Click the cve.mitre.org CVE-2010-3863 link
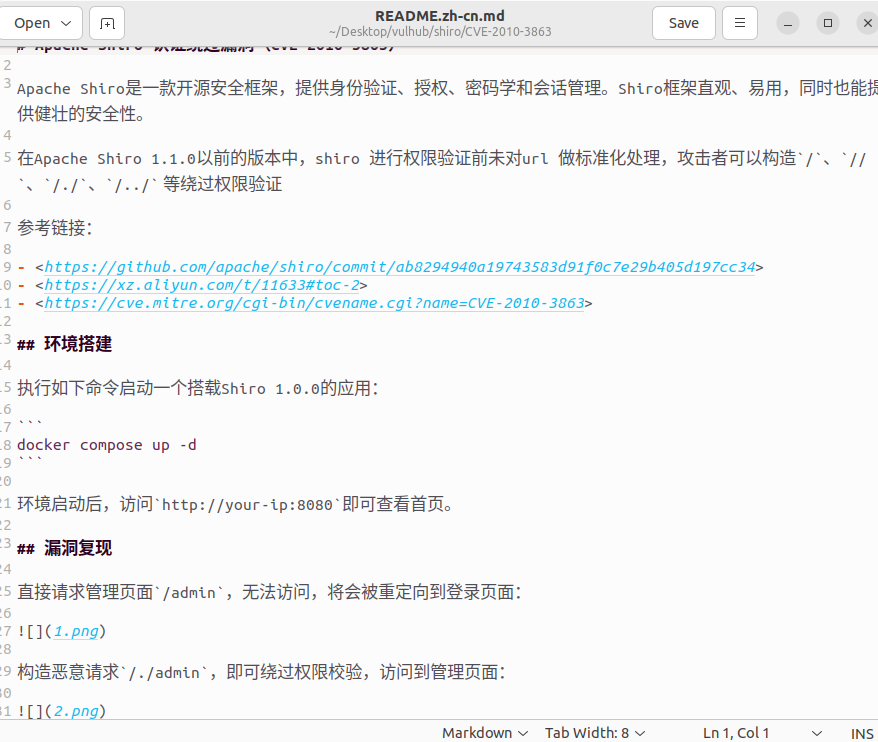The image size is (878, 742). pos(314,303)
